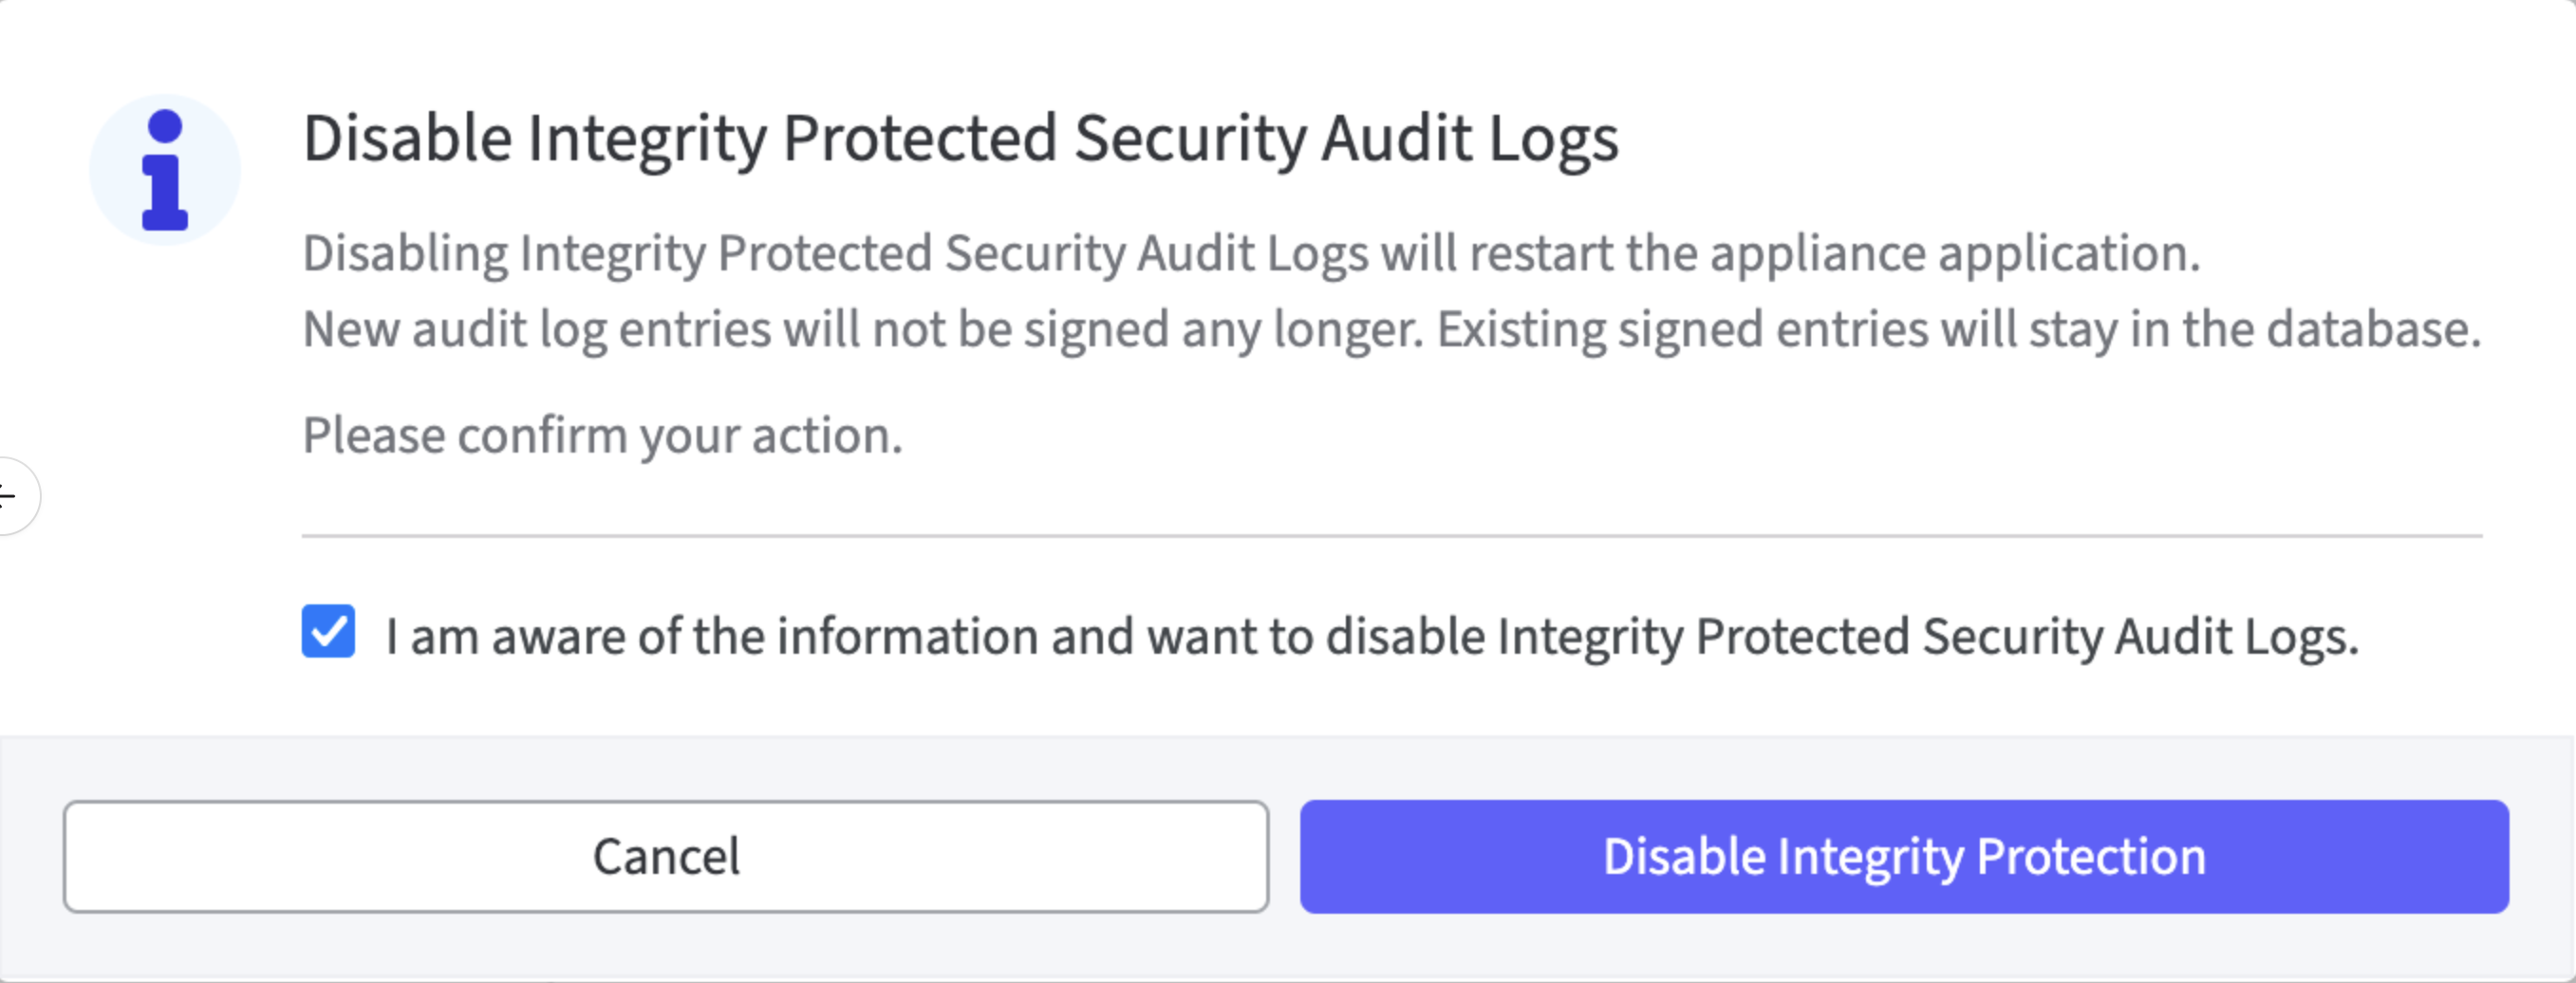Click 'Security Audit Logs' at end of checkbox label

tap(2140, 637)
